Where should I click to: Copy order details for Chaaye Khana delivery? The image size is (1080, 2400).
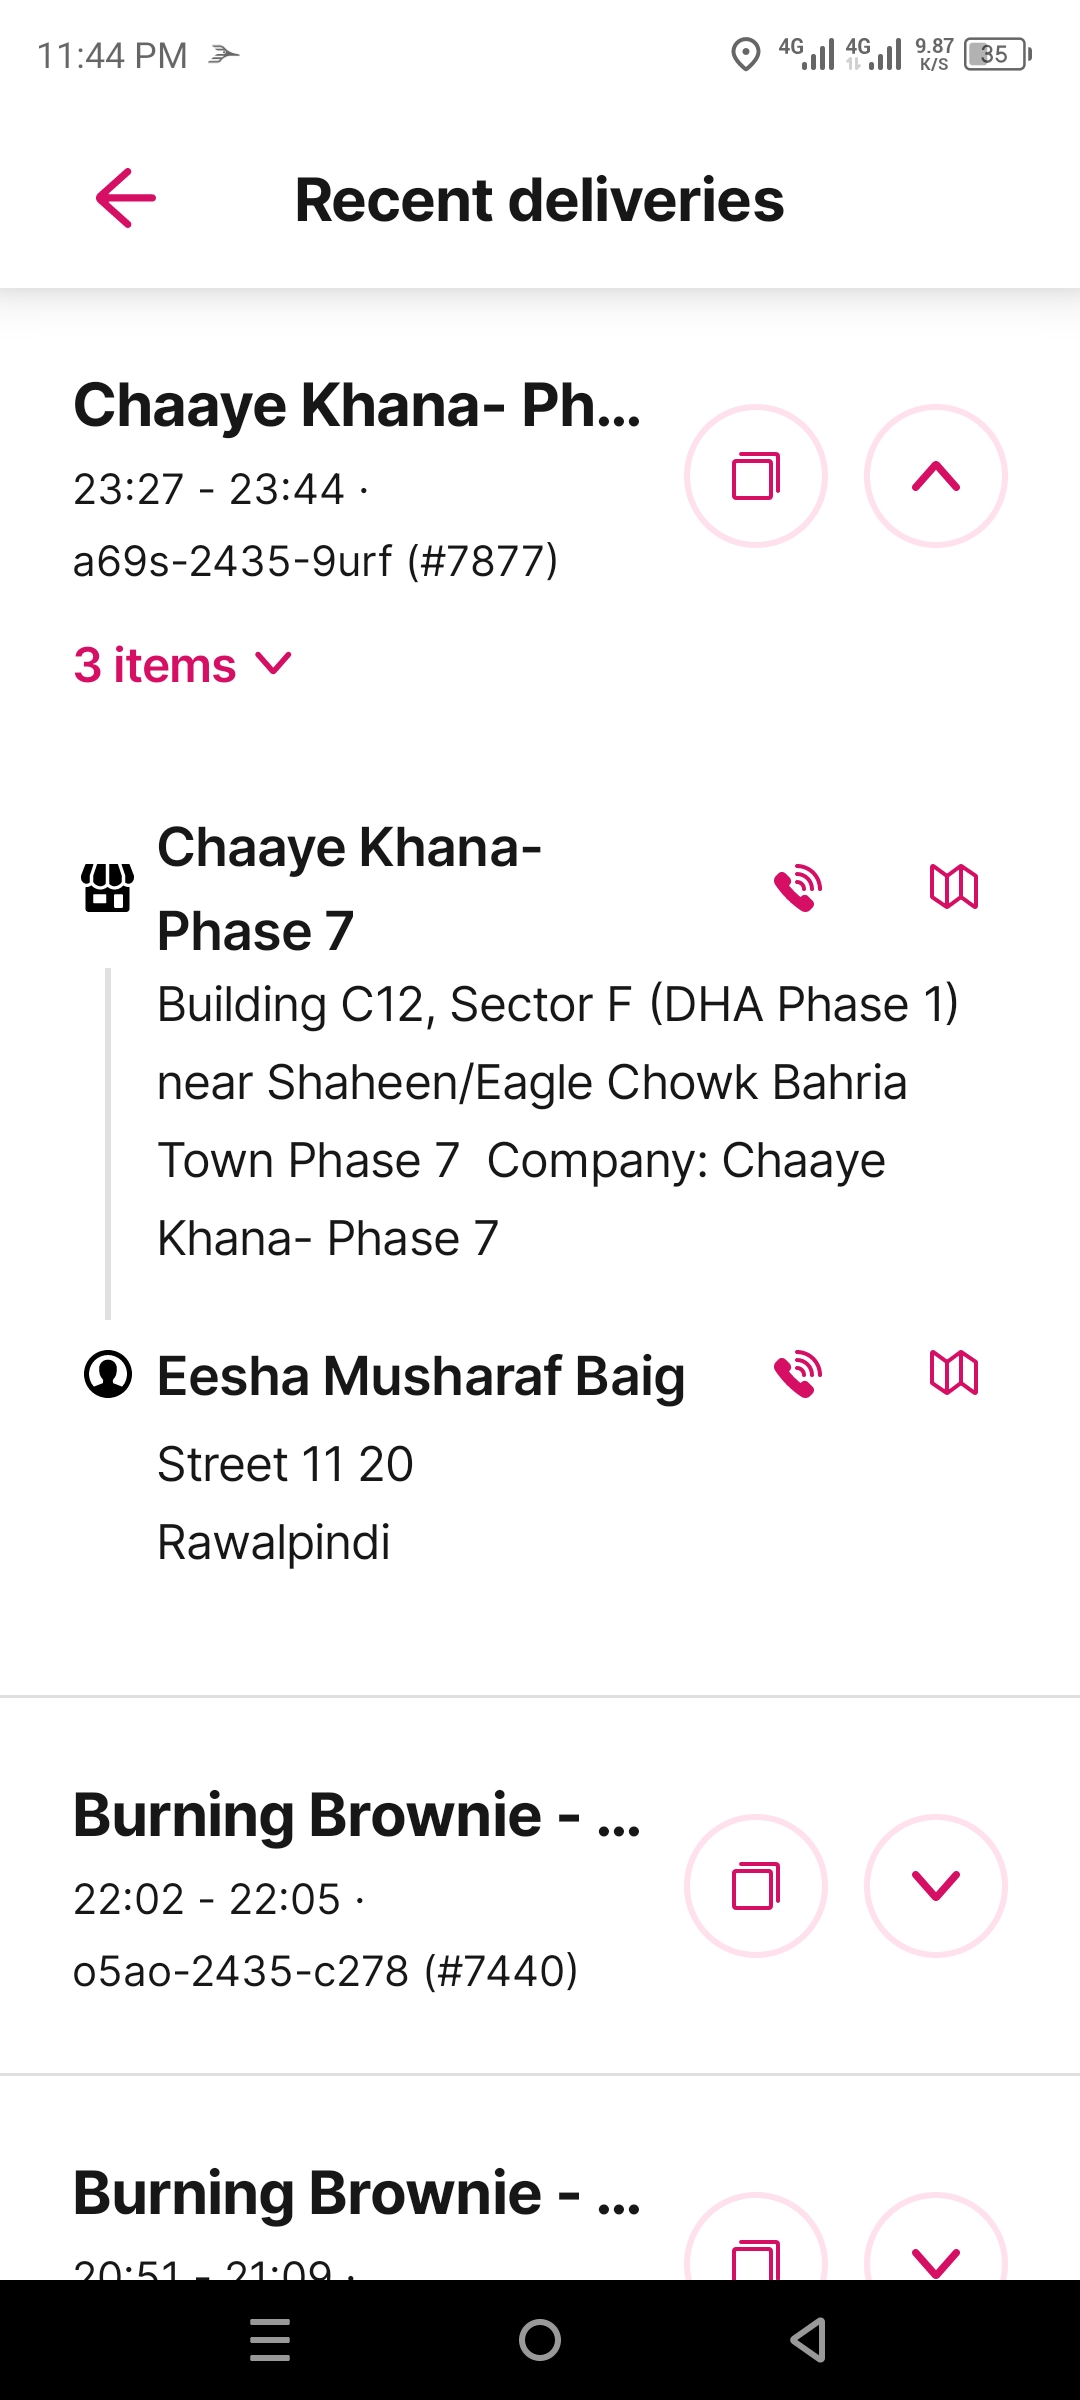pos(756,476)
